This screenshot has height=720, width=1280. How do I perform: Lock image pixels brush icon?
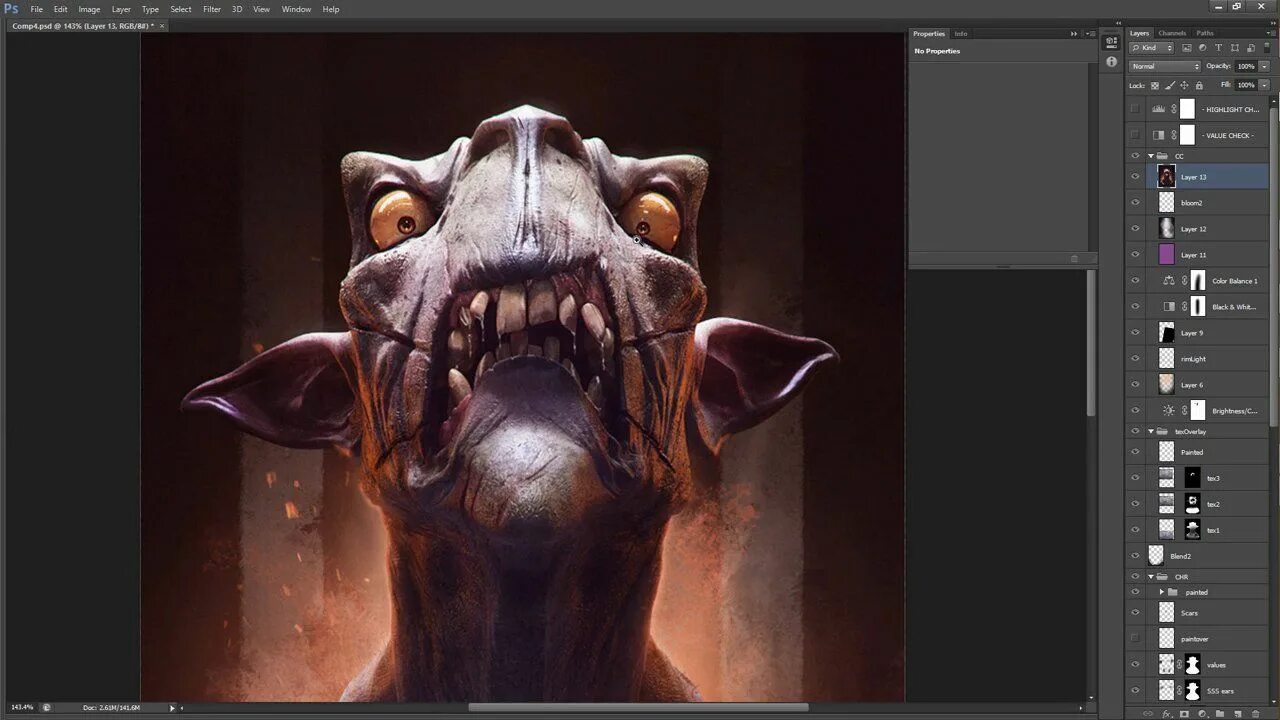[1170, 85]
